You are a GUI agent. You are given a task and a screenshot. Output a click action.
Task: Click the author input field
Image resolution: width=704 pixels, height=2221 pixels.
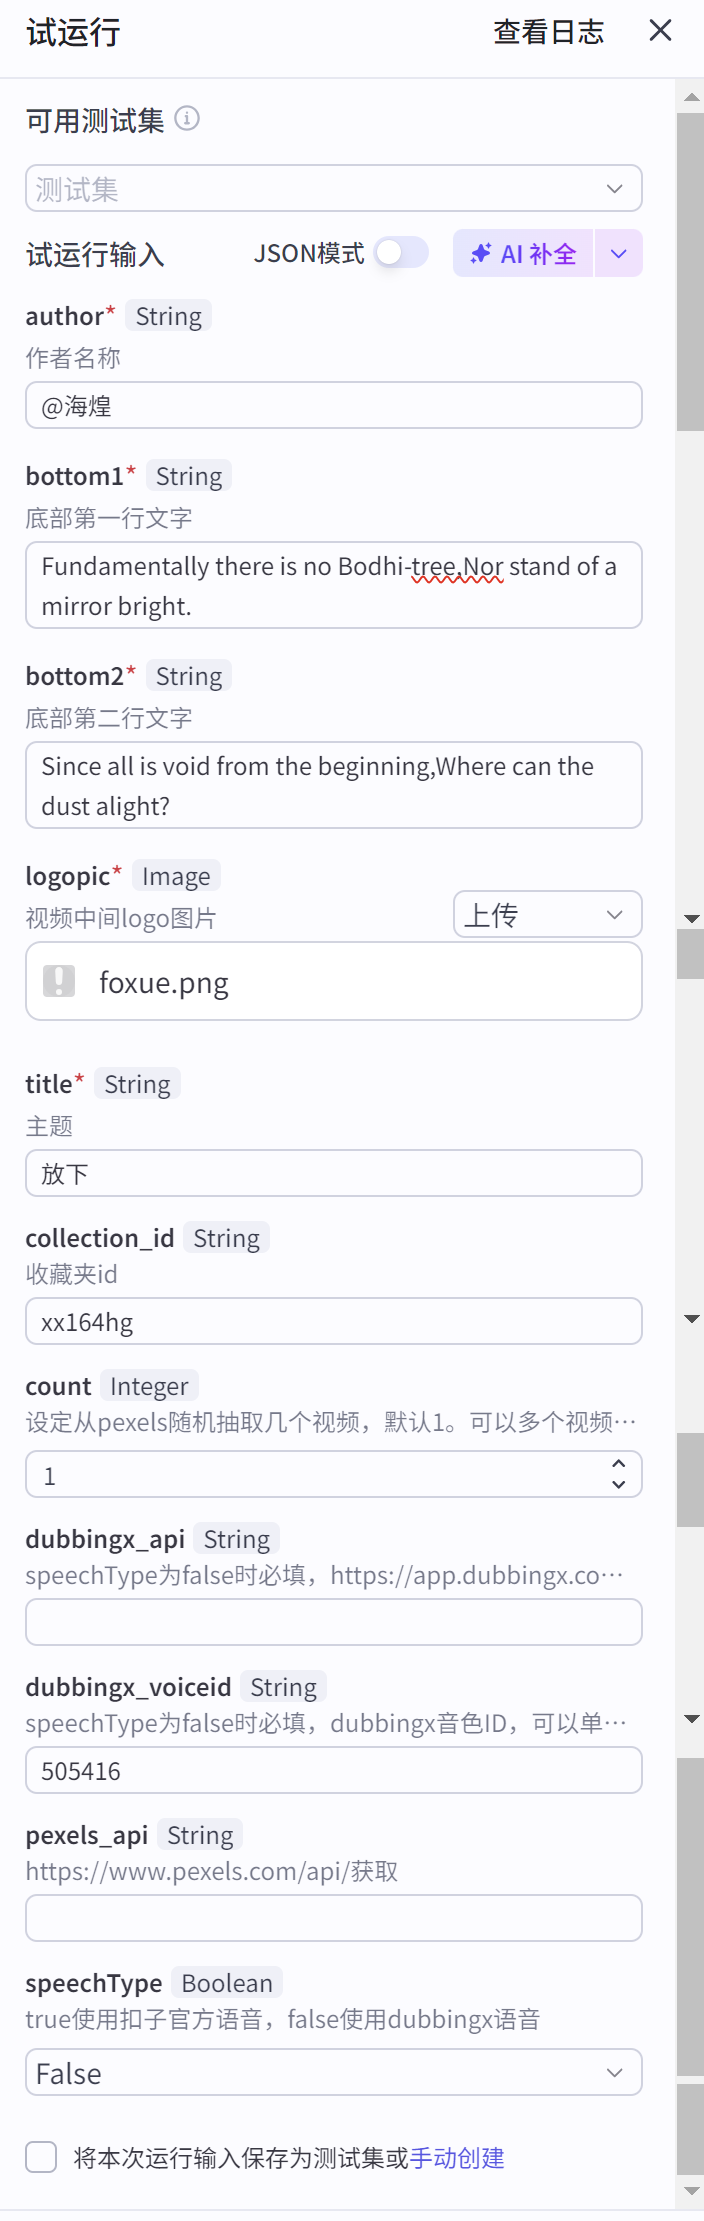(x=334, y=406)
